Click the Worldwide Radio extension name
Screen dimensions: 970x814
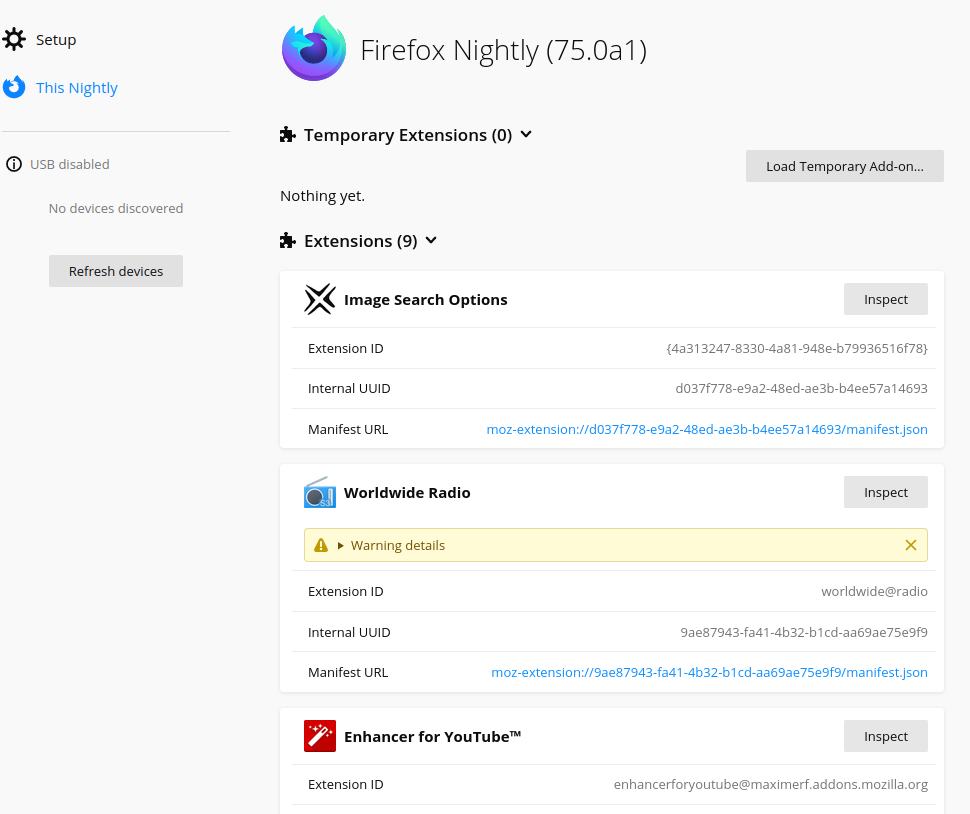pyautogui.click(x=407, y=492)
